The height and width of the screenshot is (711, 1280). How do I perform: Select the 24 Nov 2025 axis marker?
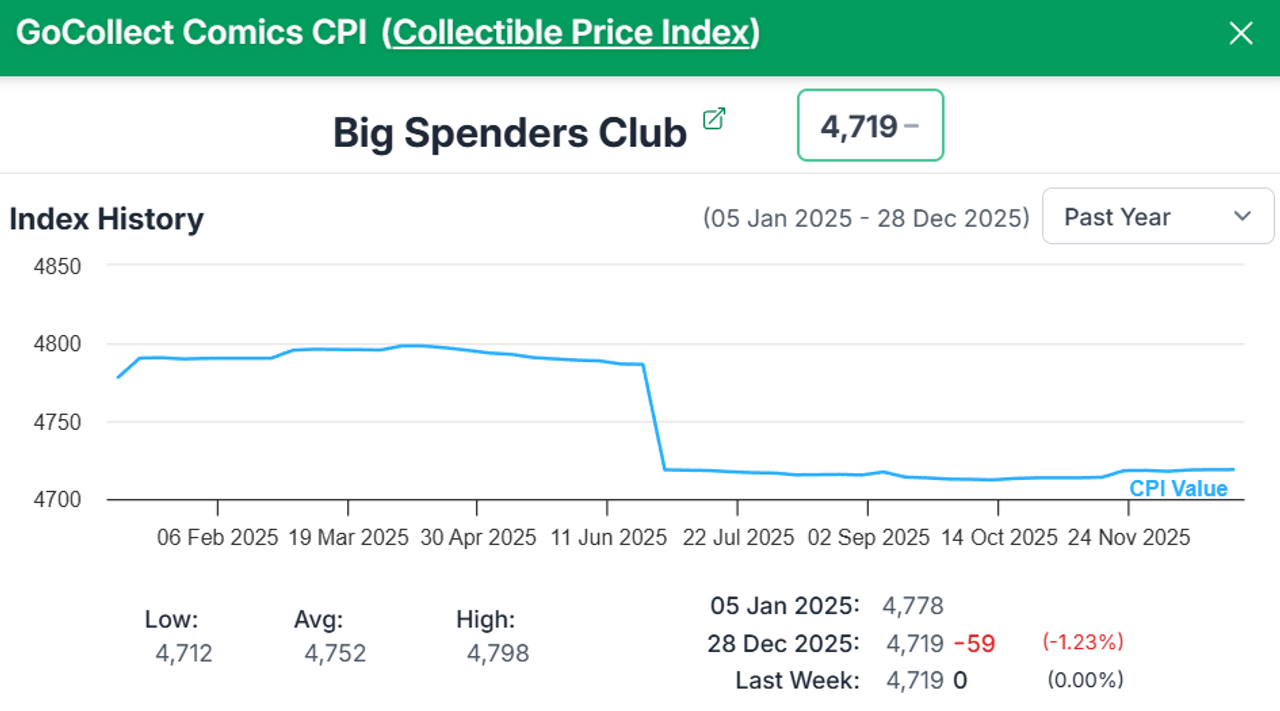click(x=1129, y=538)
